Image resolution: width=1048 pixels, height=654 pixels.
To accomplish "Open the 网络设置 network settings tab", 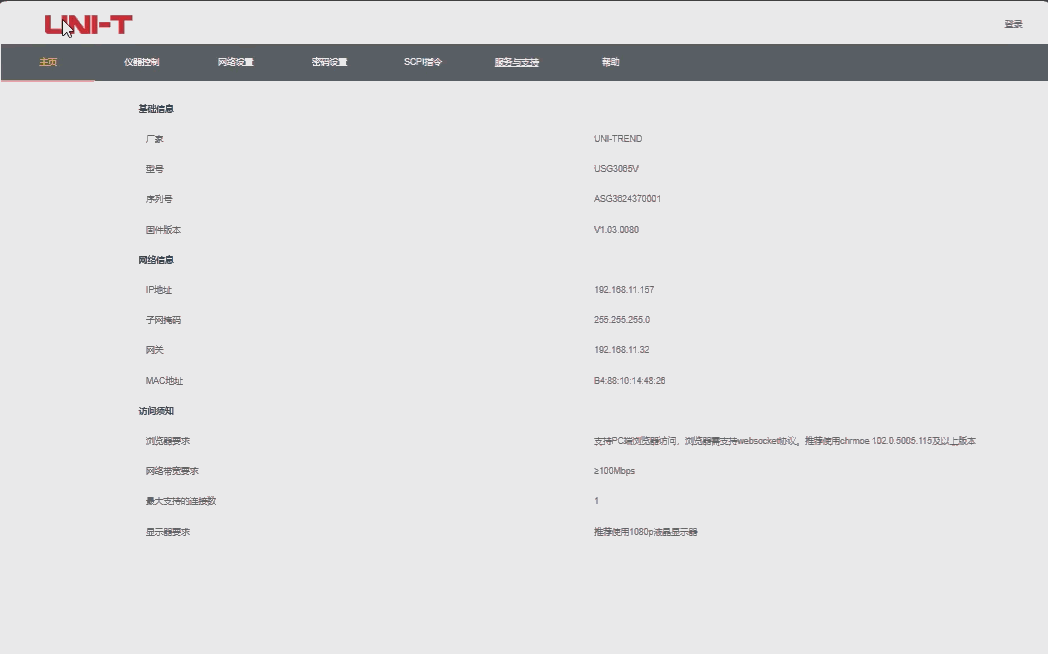I will pyautogui.click(x=235, y=62).
